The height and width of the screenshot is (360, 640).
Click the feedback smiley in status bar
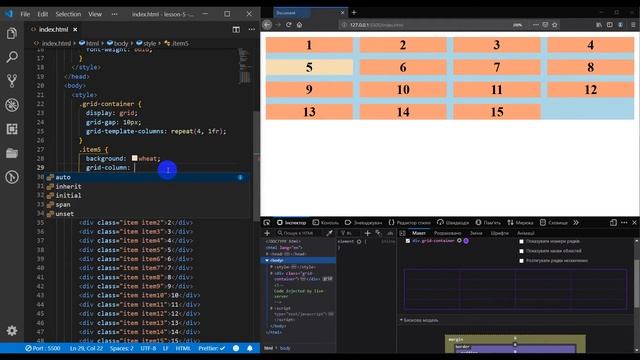click(236, 348)
